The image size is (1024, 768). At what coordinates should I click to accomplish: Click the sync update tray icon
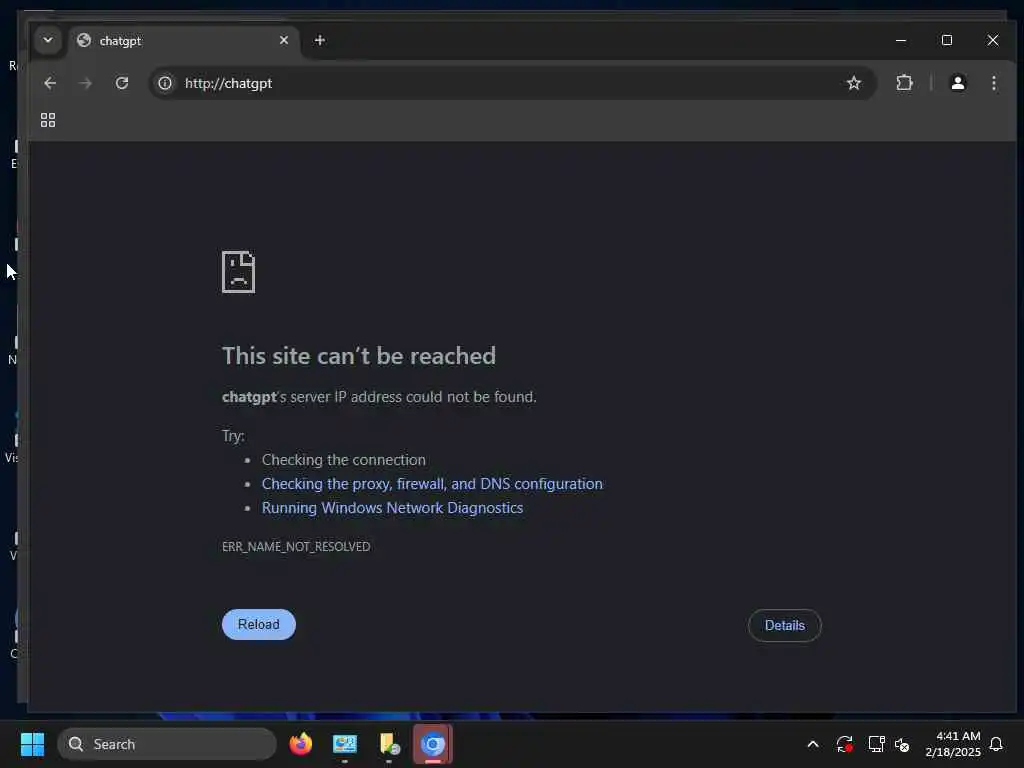[844, 744]
